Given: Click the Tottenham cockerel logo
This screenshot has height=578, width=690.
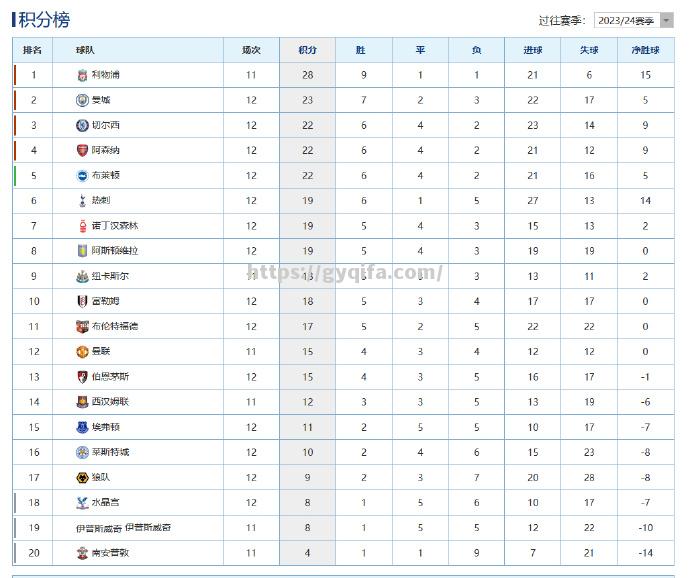Looking at the screenshot, I should (x=82, y=201).
